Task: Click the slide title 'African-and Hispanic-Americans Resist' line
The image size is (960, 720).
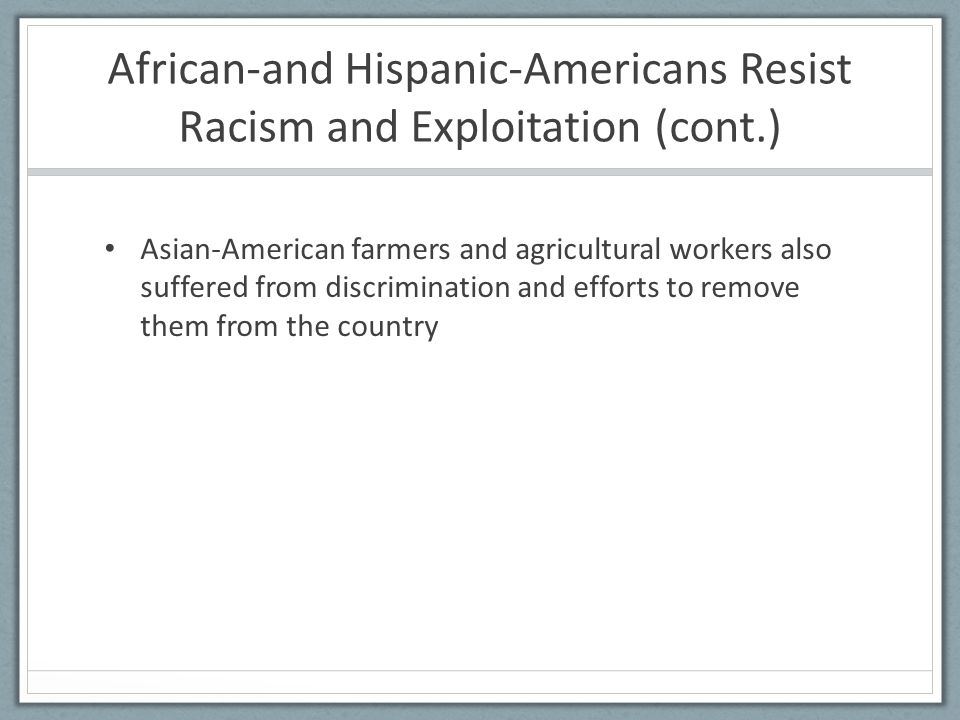Action: [x=479, y=69]
